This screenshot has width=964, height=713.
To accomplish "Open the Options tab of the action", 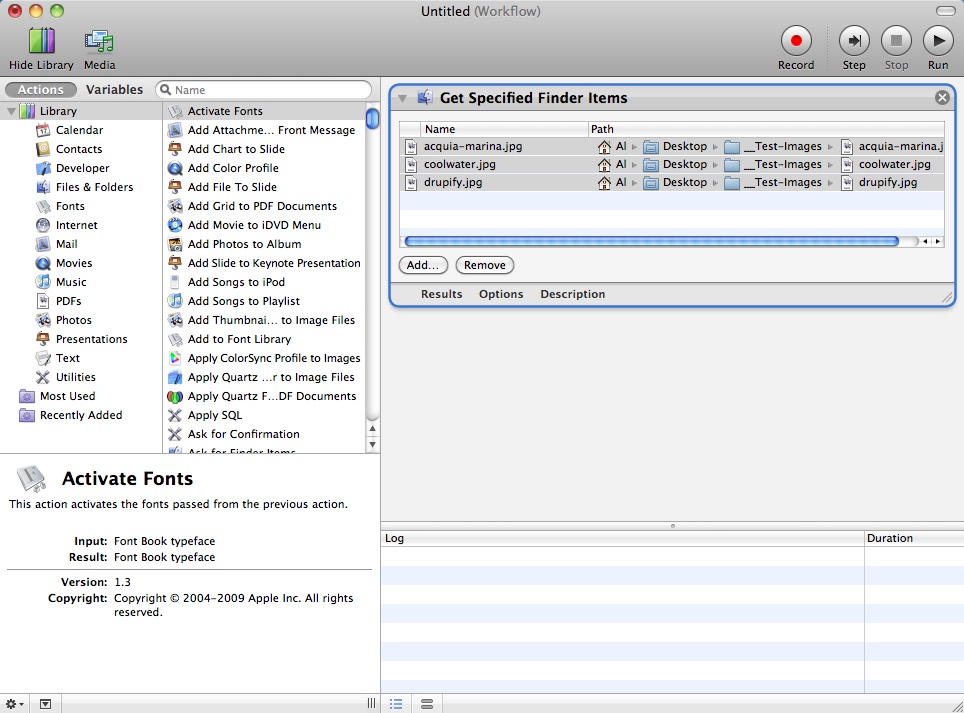I will [x=501, y=294].
